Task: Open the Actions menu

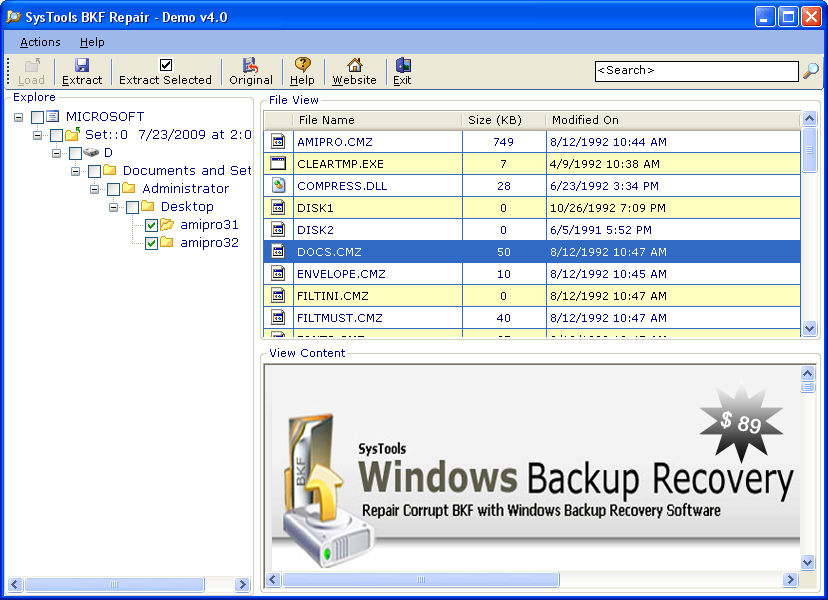Action: 40,42
